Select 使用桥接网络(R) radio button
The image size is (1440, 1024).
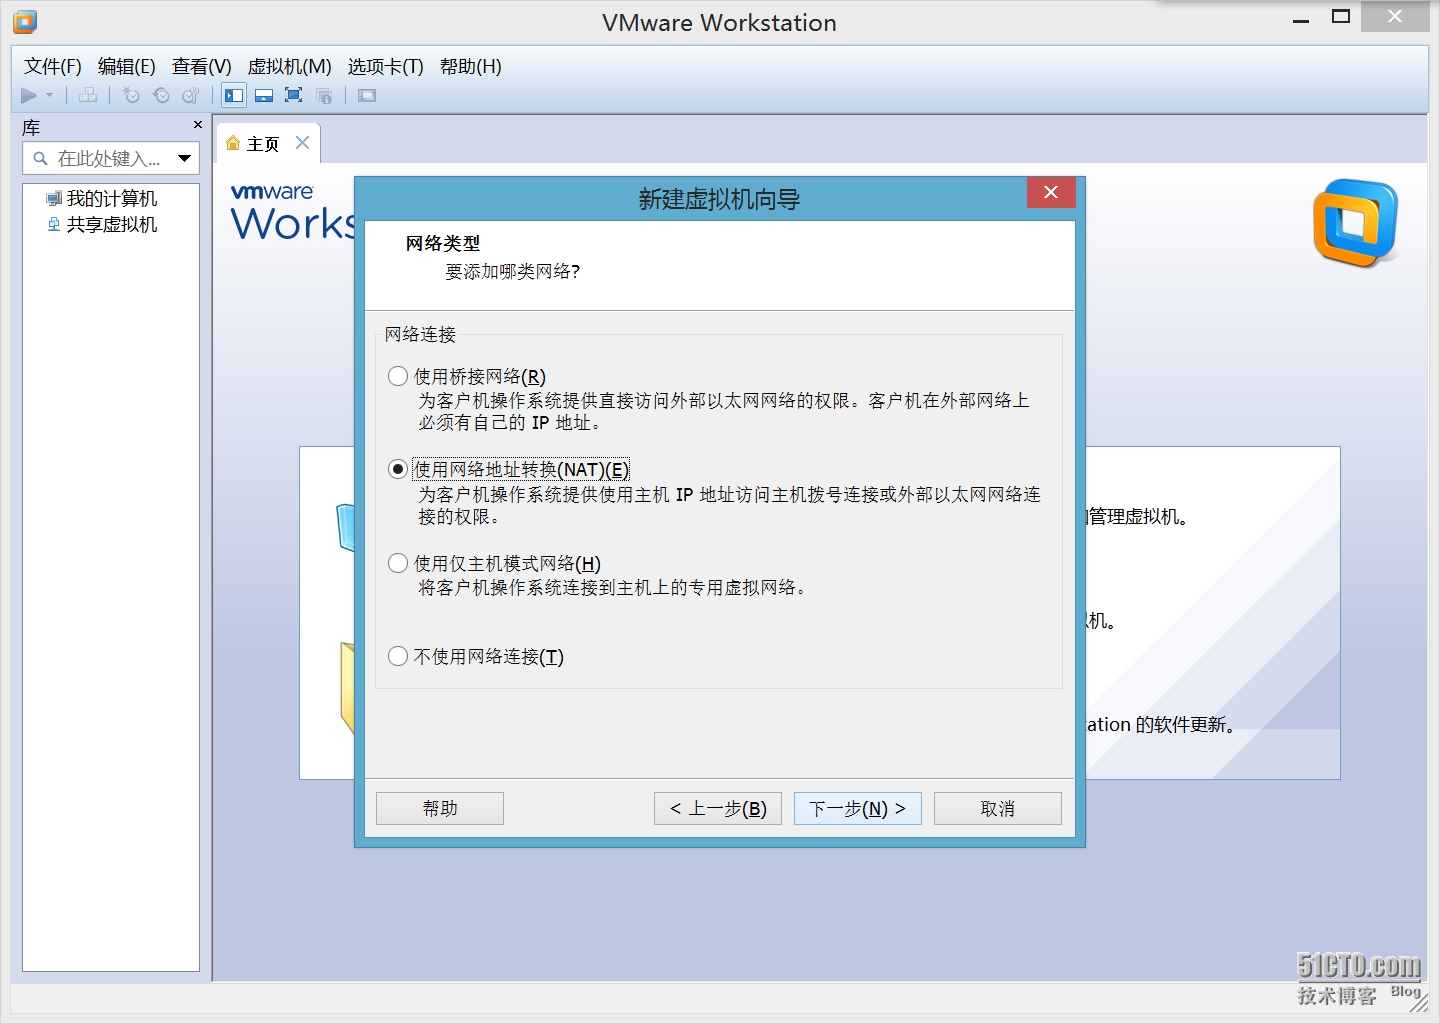tap(398, 376)
